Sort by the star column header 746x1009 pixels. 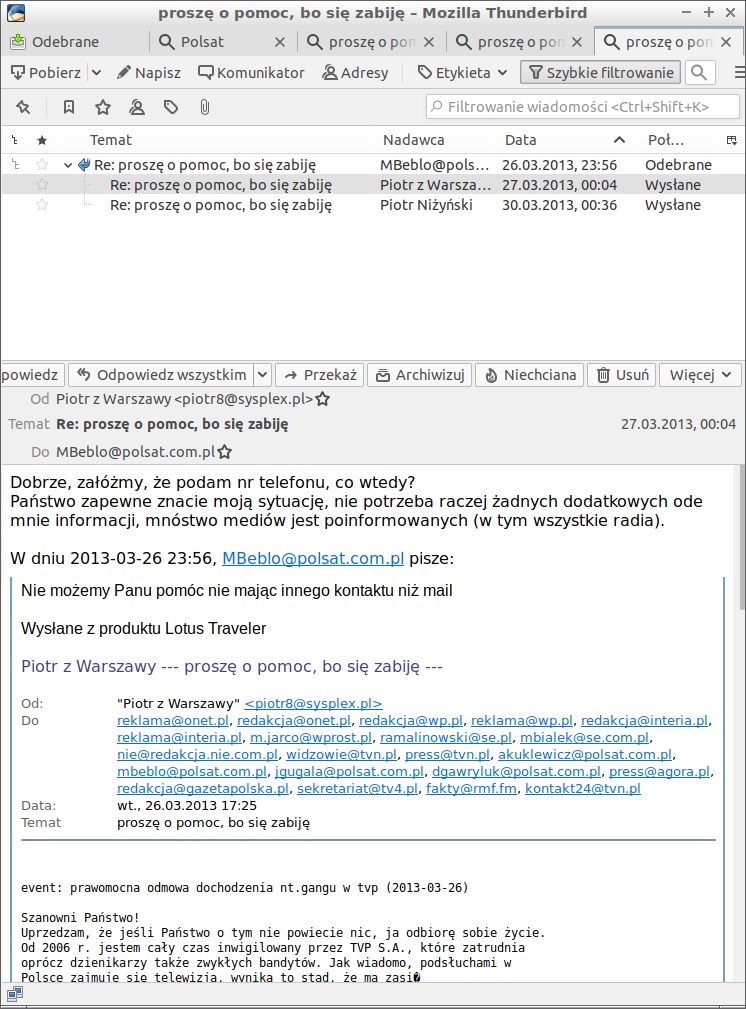pos(42,140)
